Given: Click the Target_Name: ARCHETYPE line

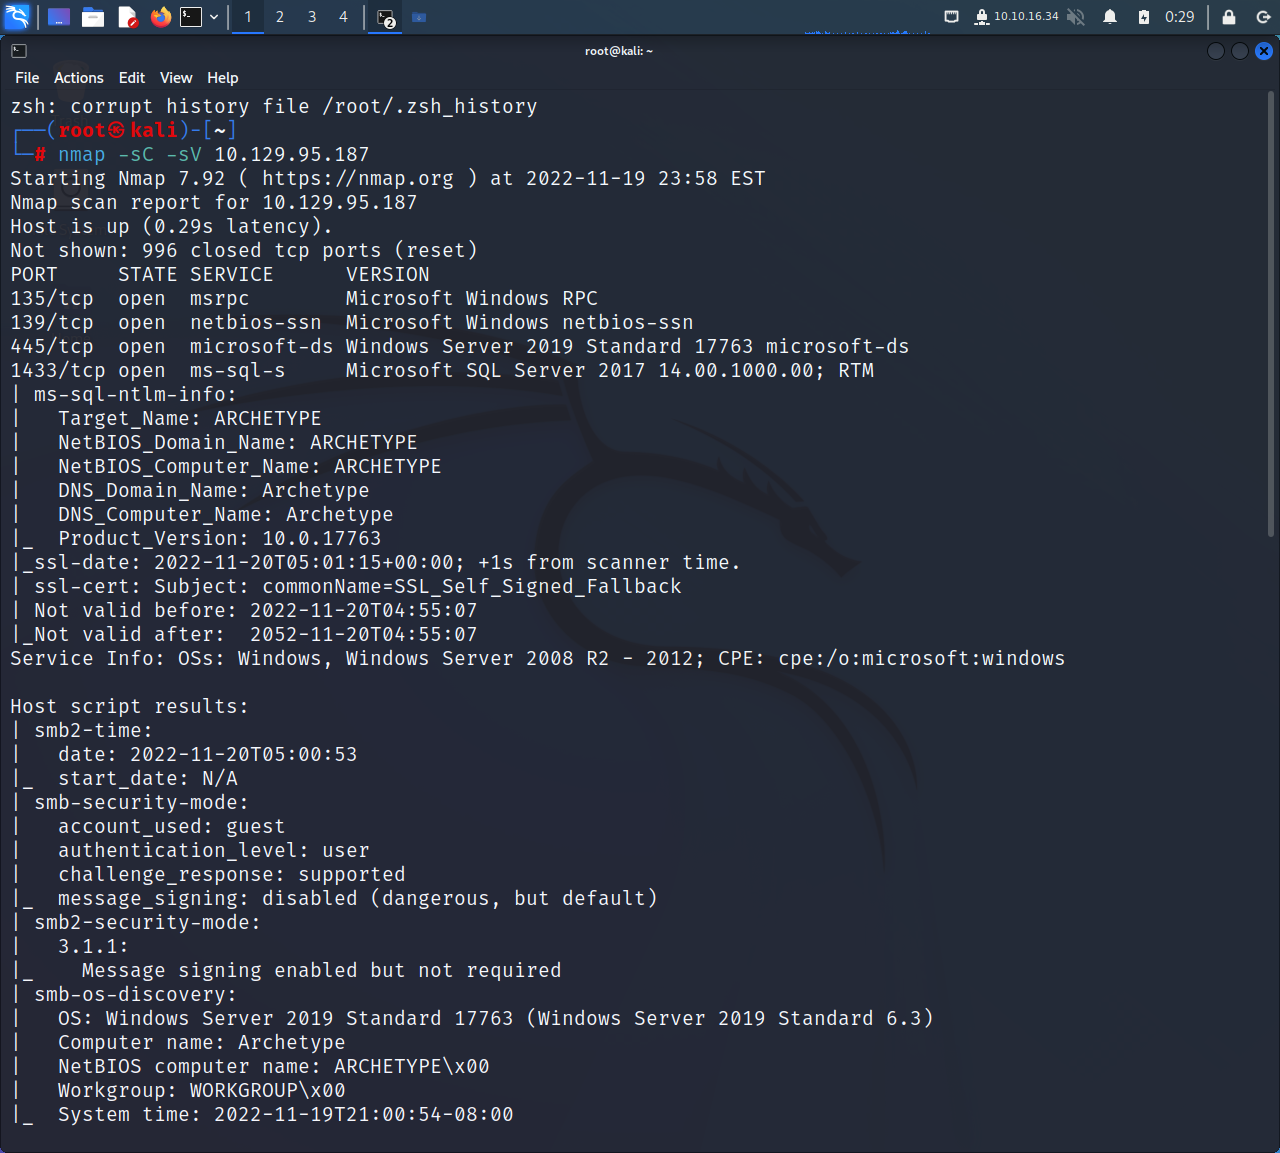Looking at the screenshot, I should point(190,418).
